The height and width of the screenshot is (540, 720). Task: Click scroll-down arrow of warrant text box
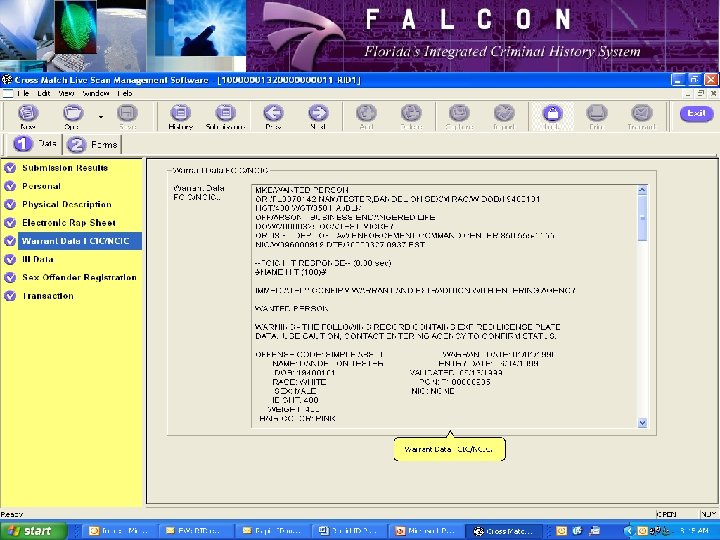coord(642,423)
